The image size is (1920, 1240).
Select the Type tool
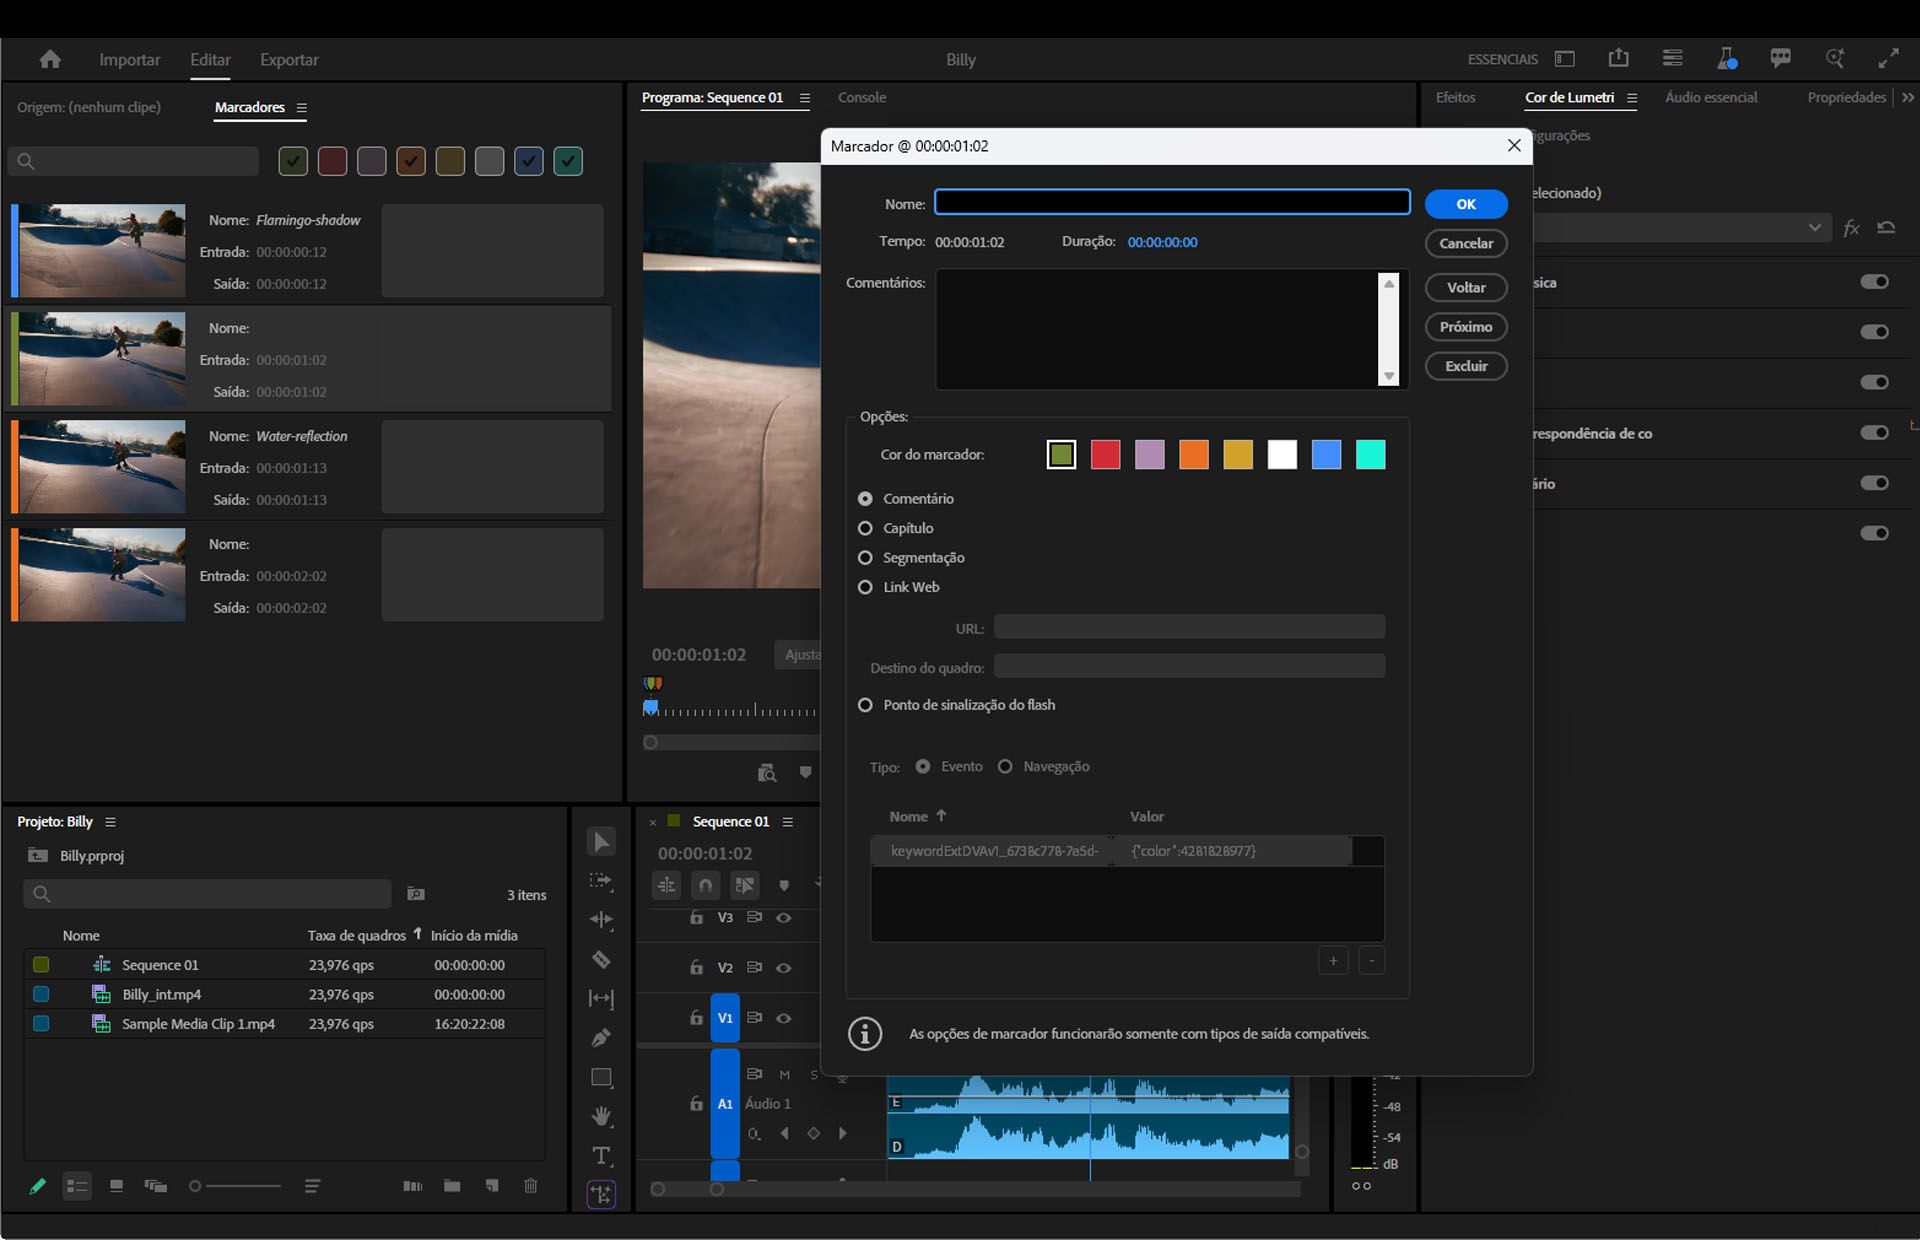click(x=601, y=1156)
